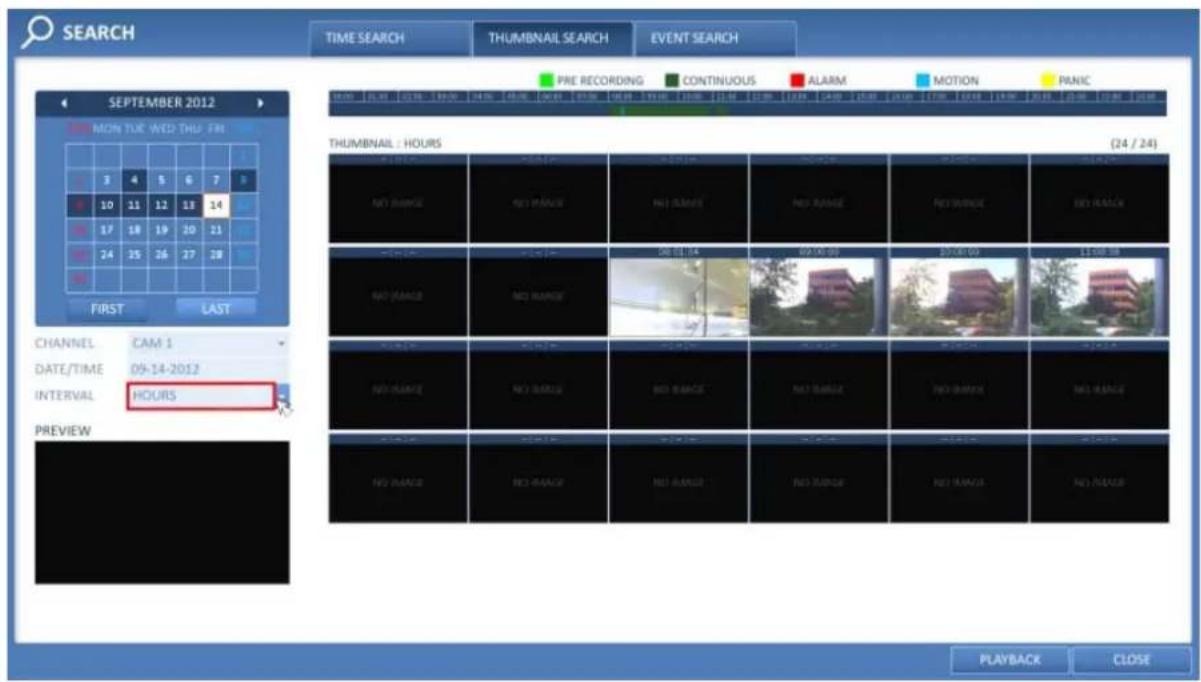
Task: Switch to the EVENT SEARCH tab
Action: pos(715,39)
